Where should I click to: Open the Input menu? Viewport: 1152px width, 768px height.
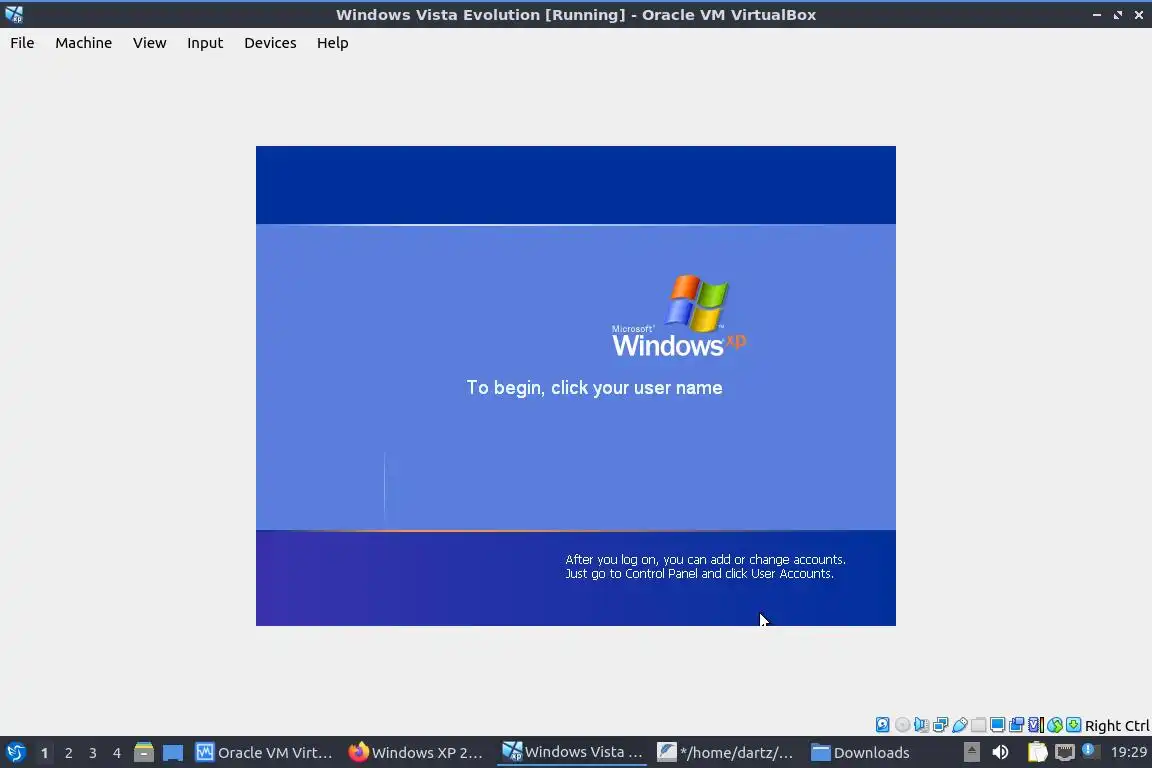pos(205,43)
